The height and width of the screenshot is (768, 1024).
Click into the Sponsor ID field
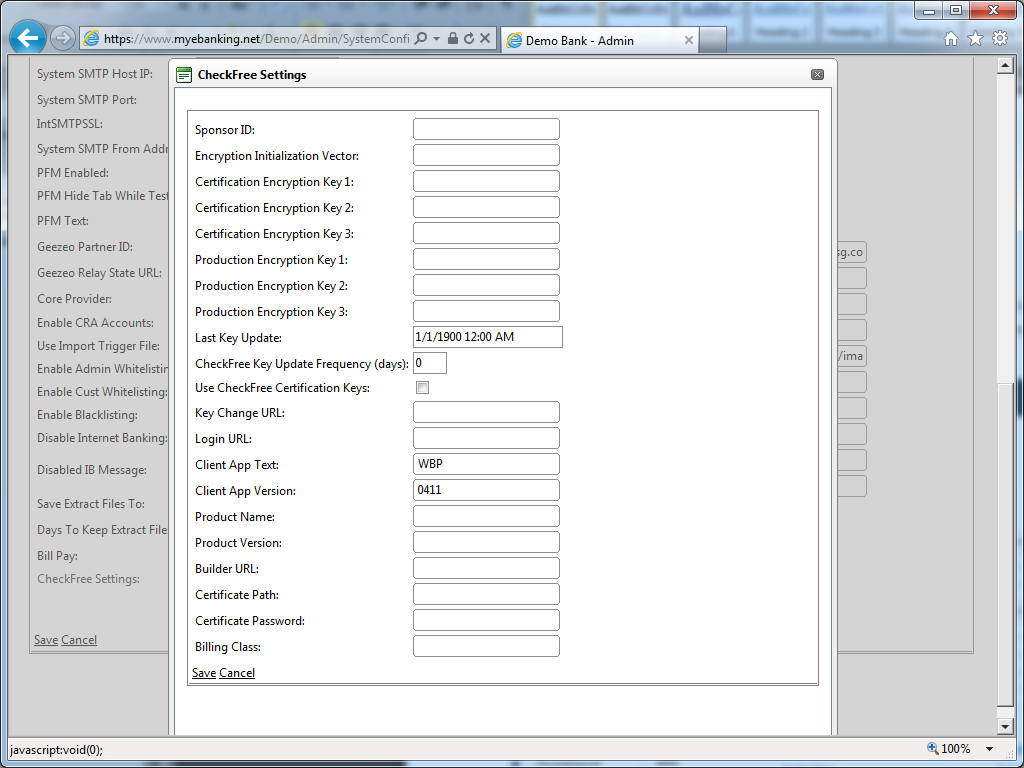click(486, 129)
